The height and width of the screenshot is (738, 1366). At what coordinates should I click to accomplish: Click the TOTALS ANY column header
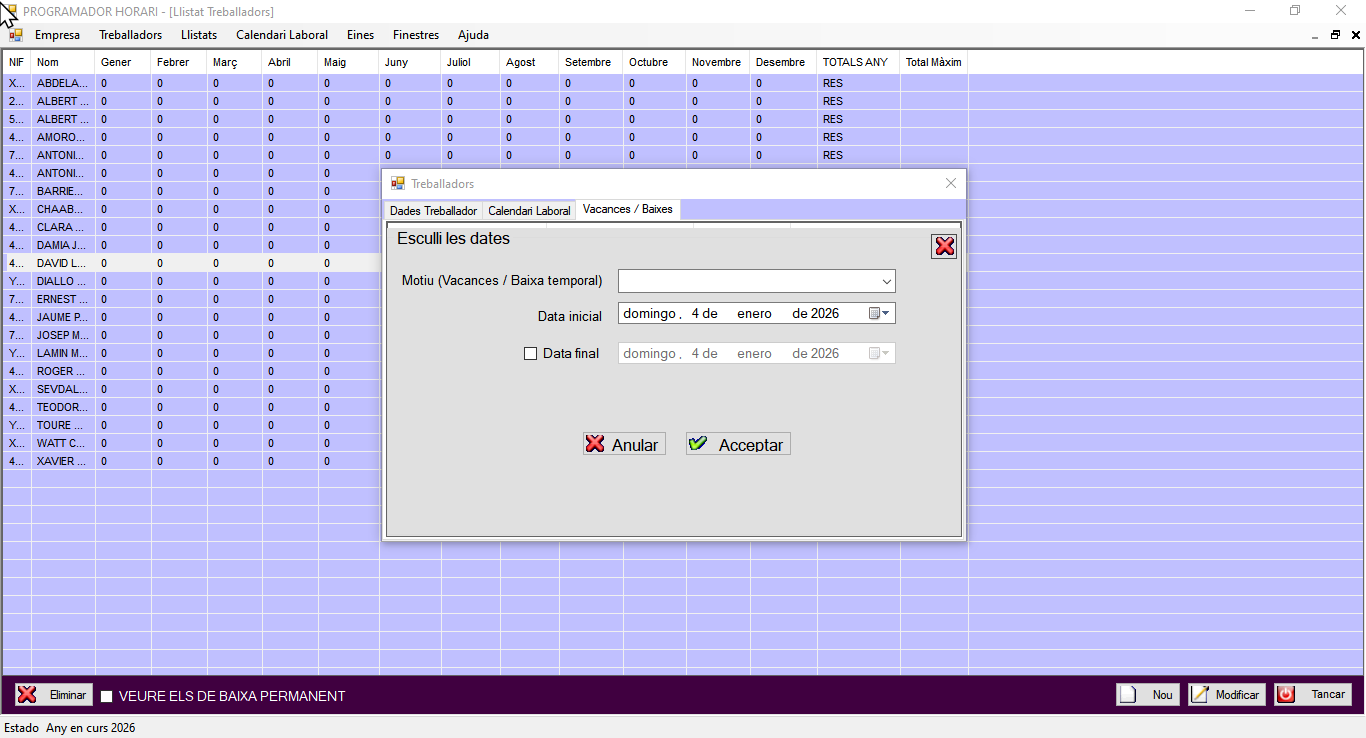(x=855, y=62)
